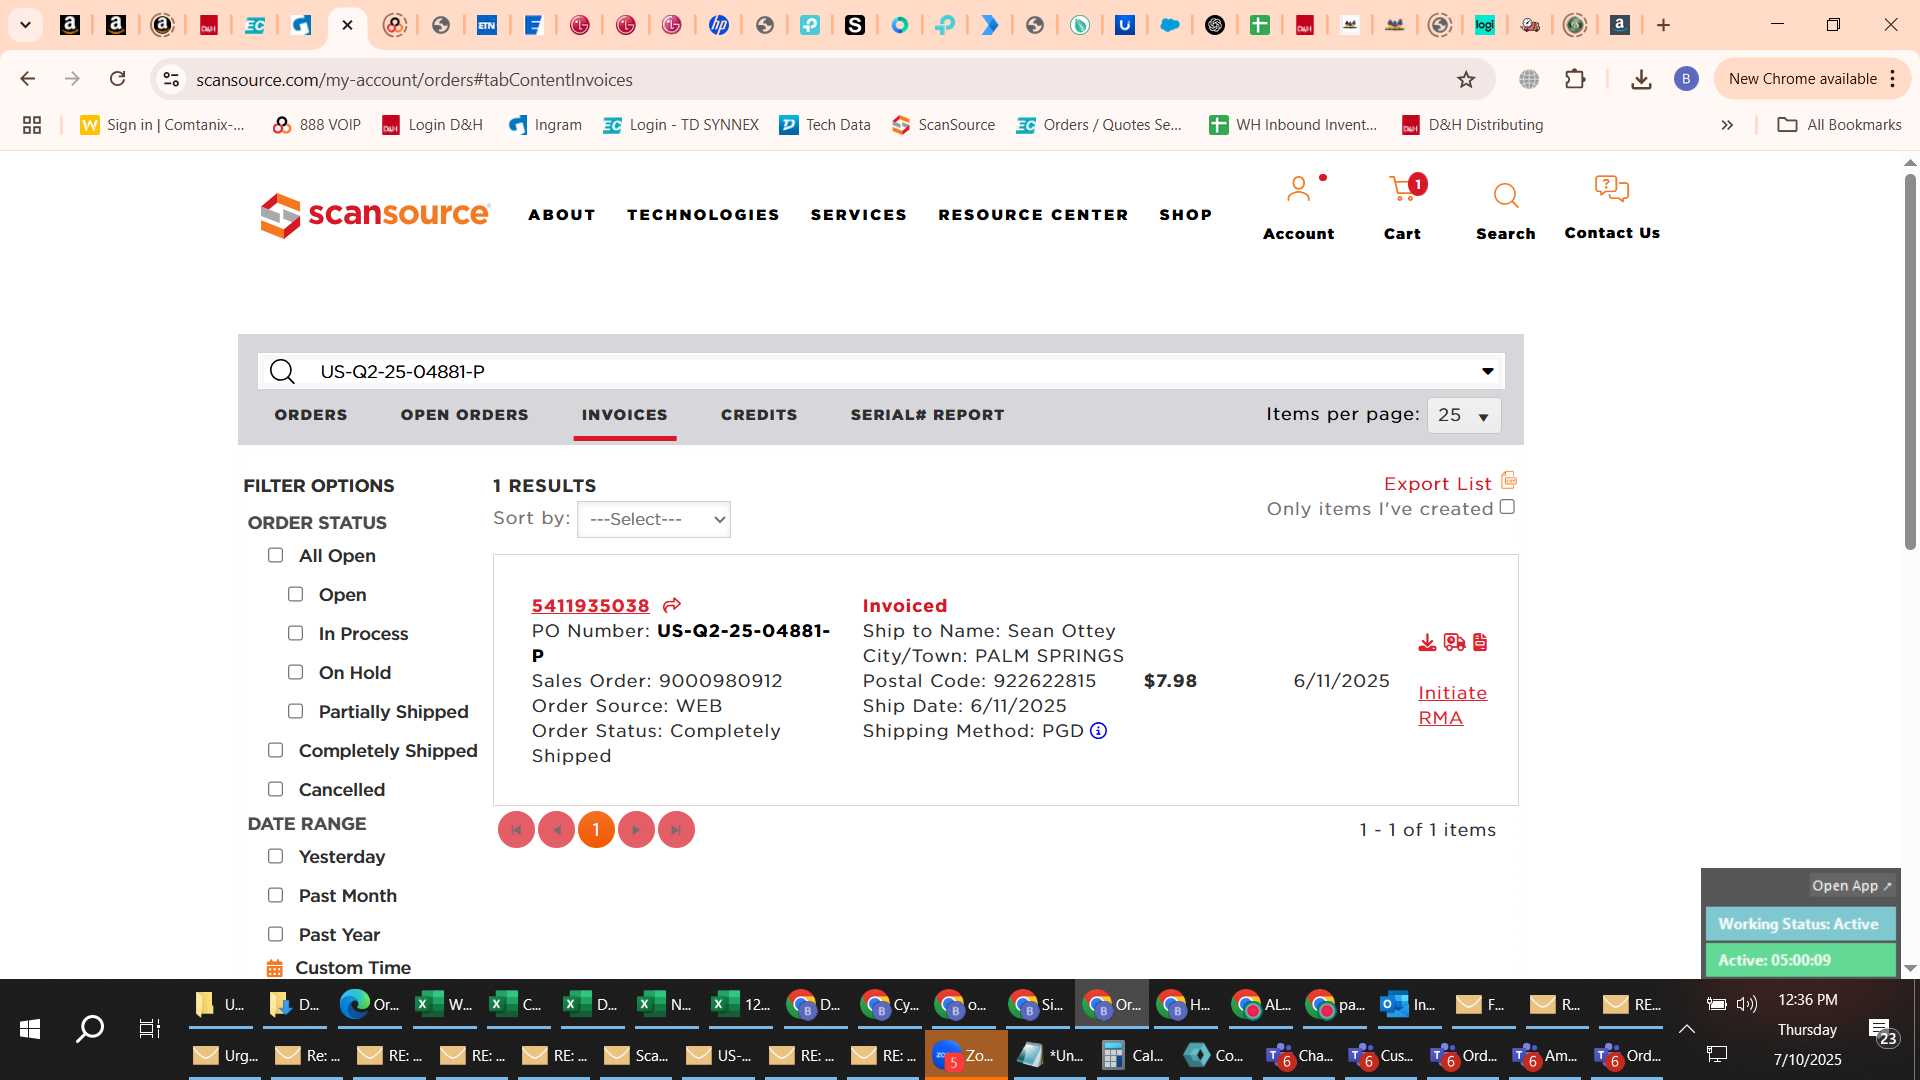1920x1080 pixels.
Task: Switch to the Open Orders tab
Action: point(464,415)
